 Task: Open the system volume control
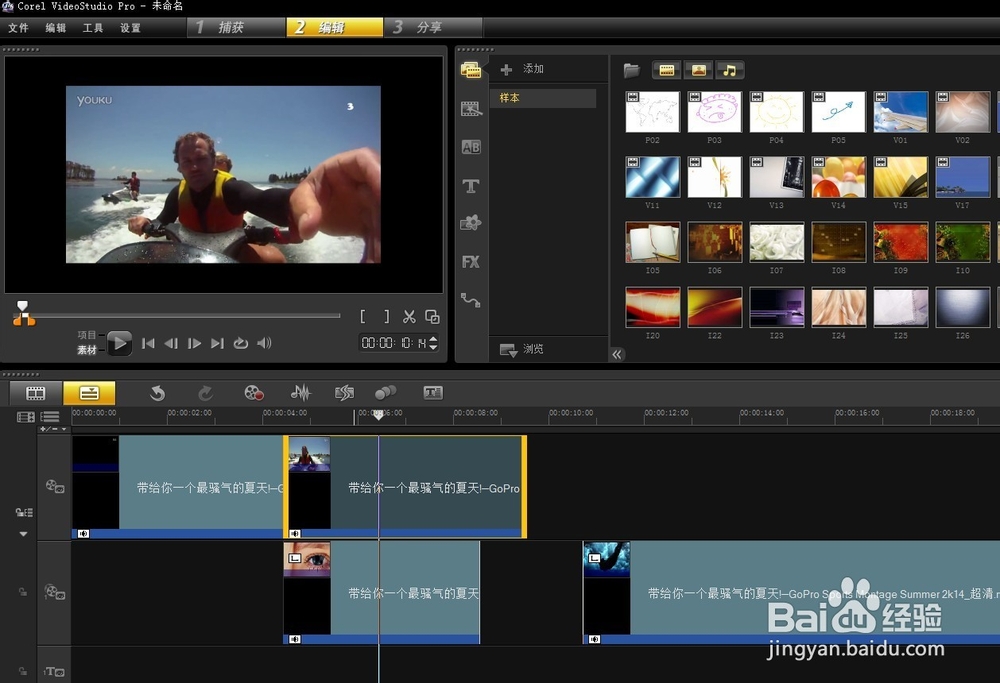[x=264, y=343]
